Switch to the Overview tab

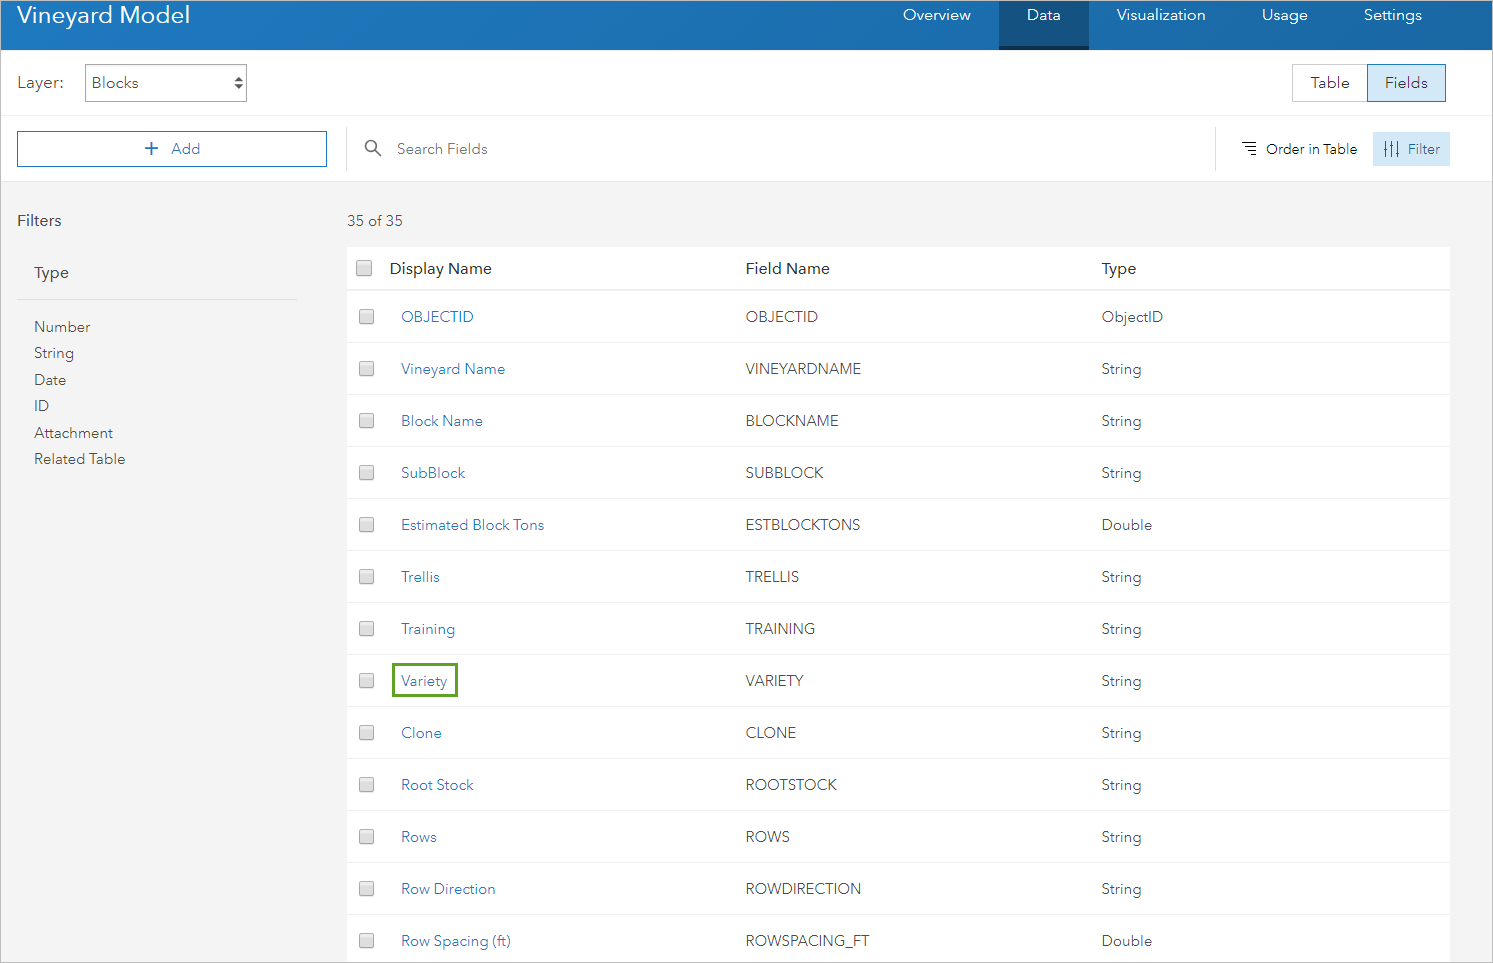pos(936,15)
